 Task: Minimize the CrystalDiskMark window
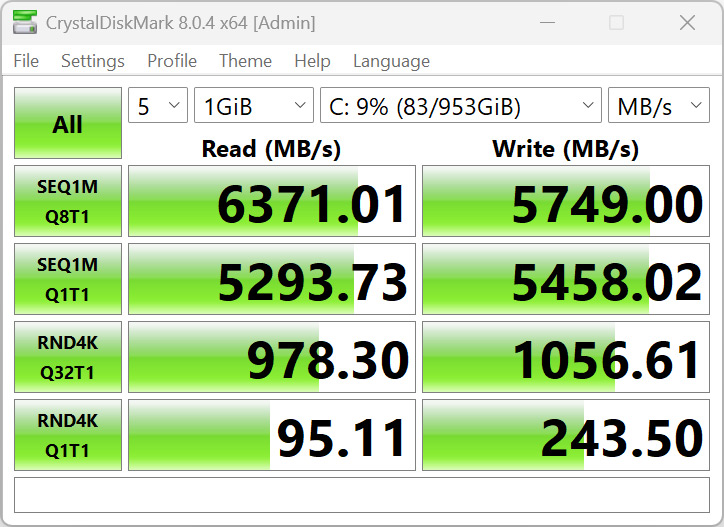pyautogui.click(x=546, y=22)
